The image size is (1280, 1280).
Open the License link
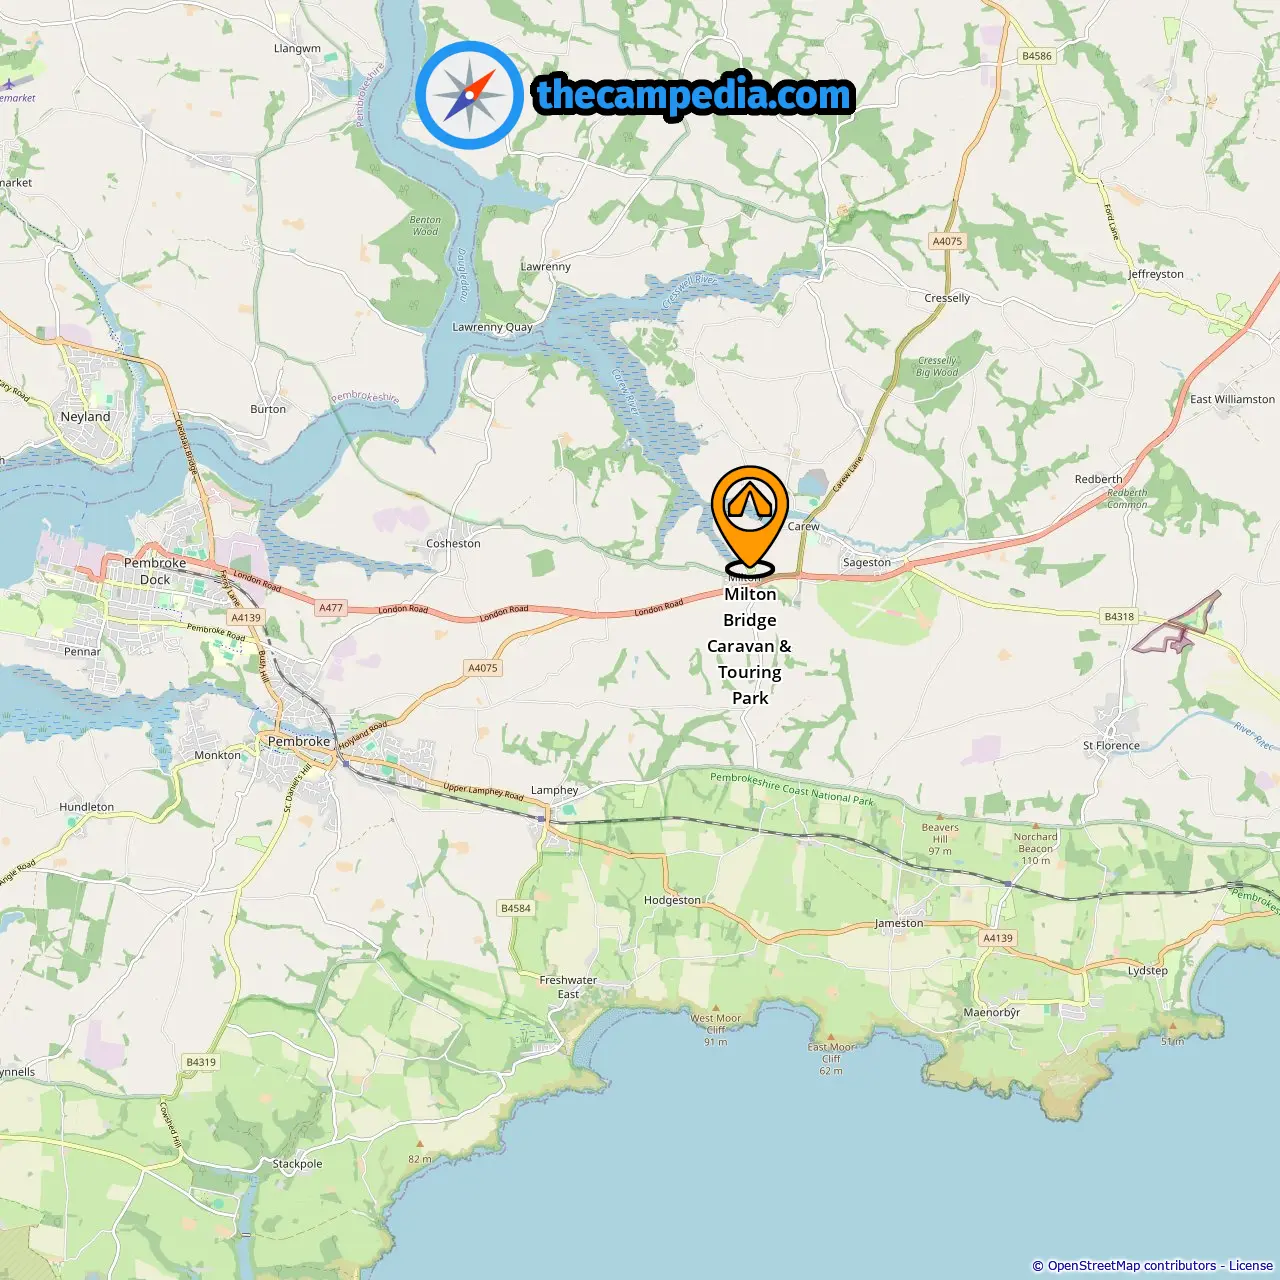tap(1251, 1265)
